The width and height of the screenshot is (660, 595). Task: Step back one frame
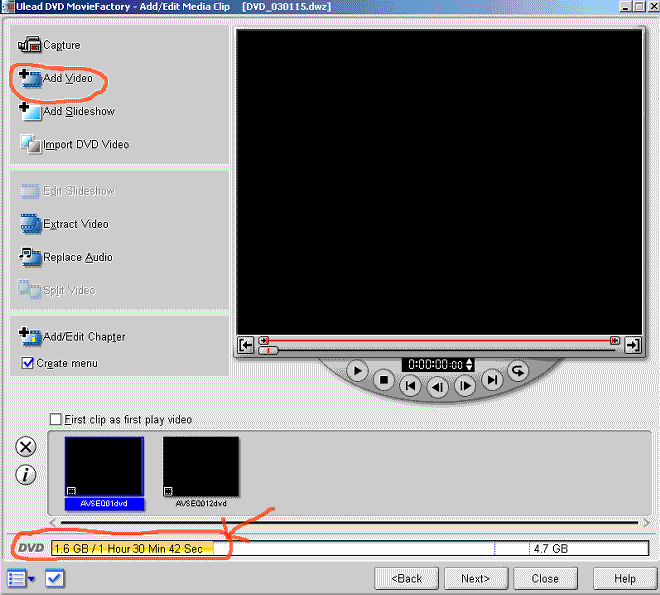pyautogui.click(x=438, y=387)
